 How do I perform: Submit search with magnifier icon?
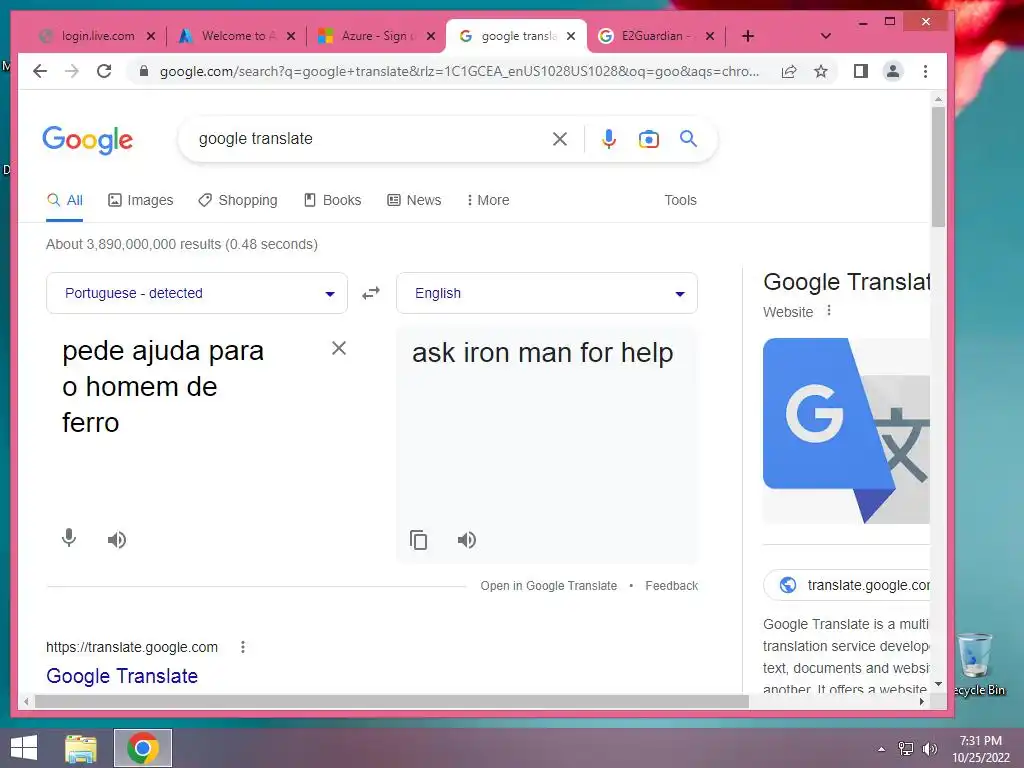(688, 138)
